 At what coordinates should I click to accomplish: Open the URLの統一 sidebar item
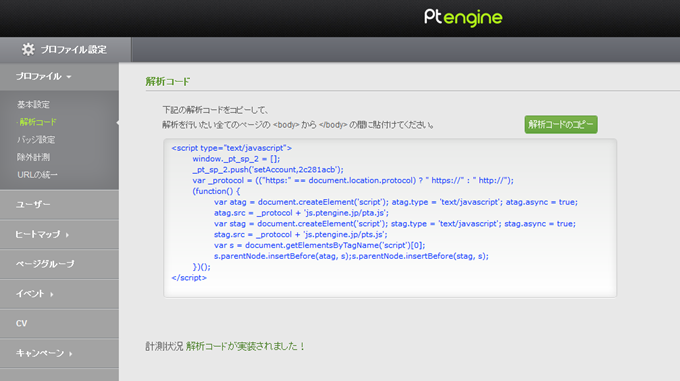point(37,175)
